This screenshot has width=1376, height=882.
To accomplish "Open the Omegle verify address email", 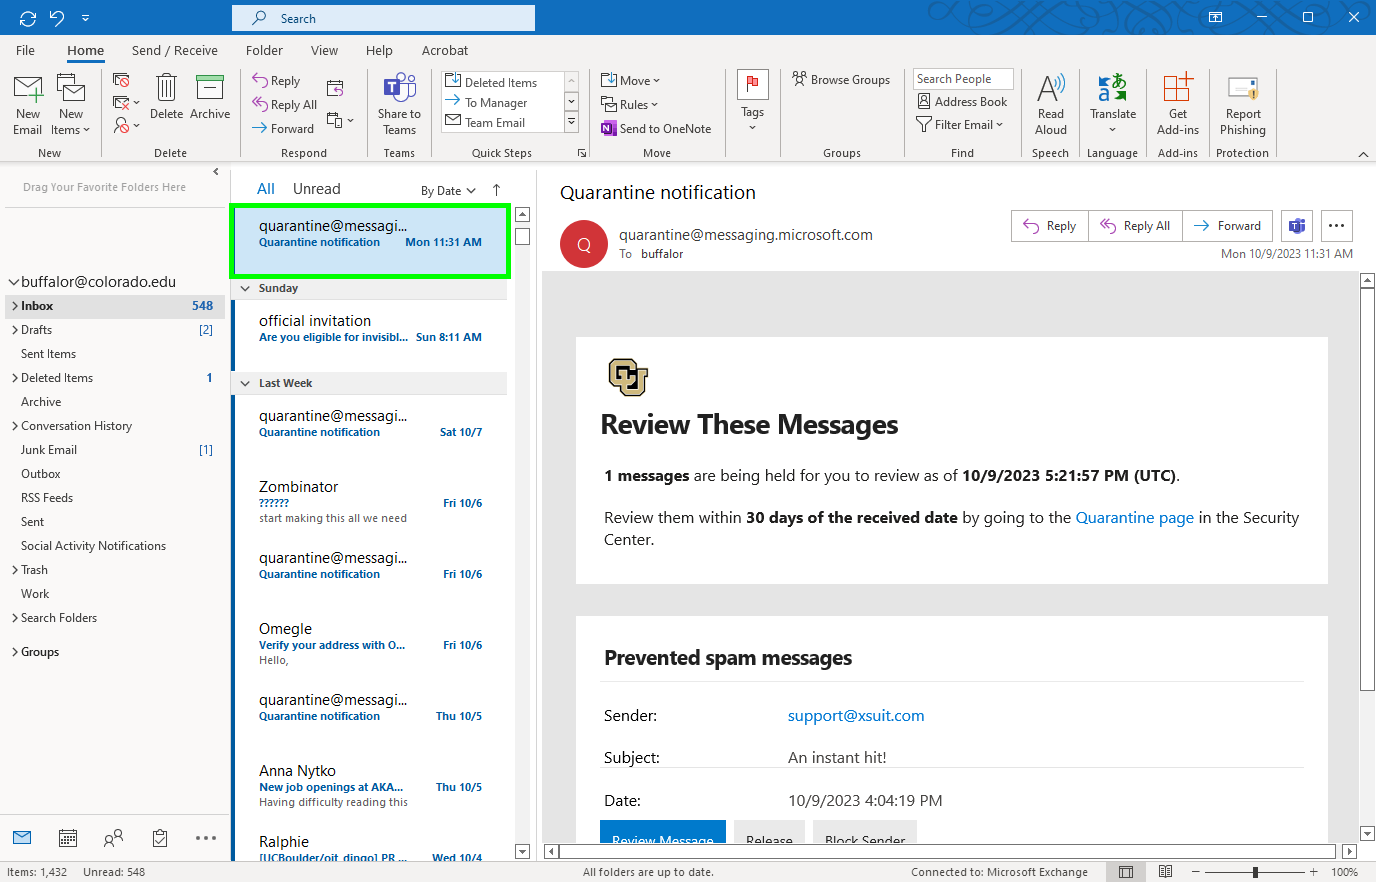I will (370, 645).
